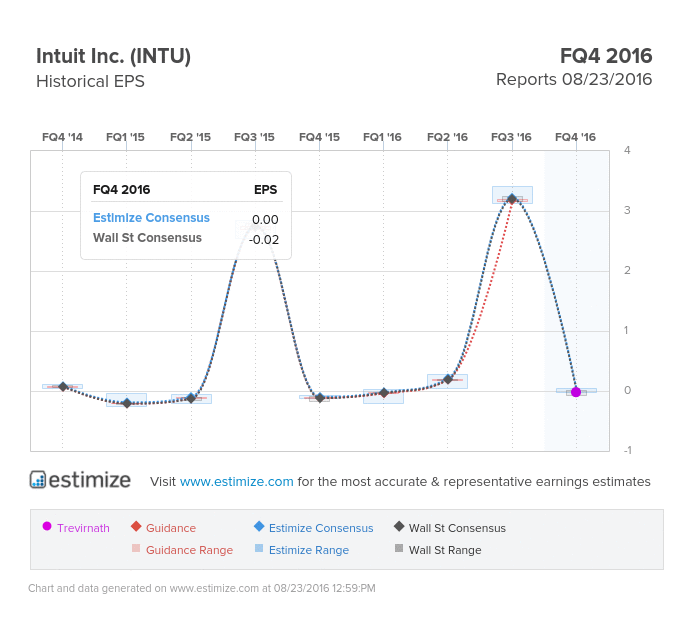Viewport: 685px width, 620px height.
Task: Open the www.estimize.com link
Action: click(x=236, y=481)
